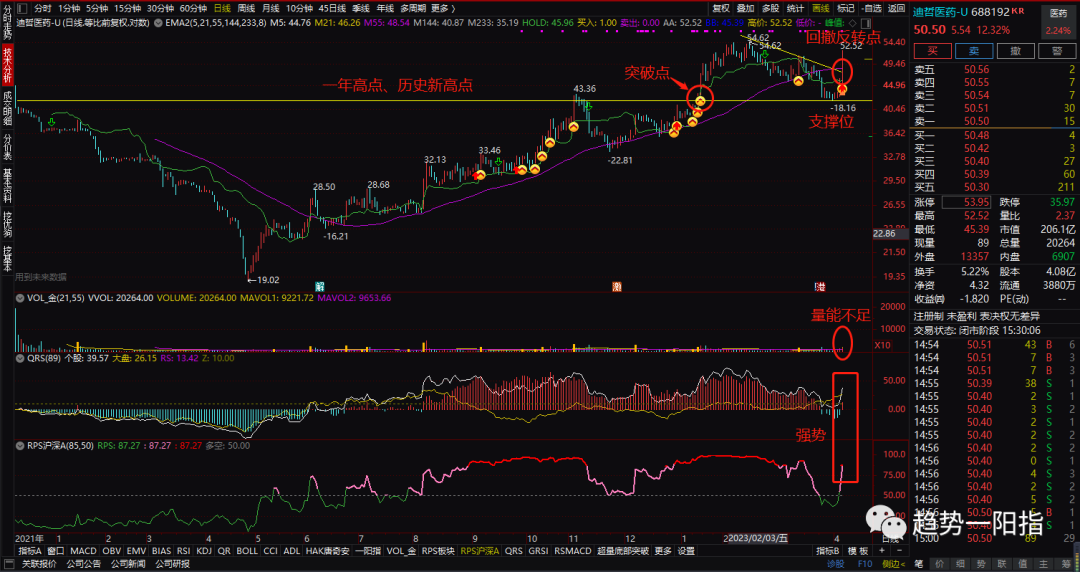The width and height of the screenshot is (1080, 572).
Task: Switch to 1分钟 period
Action: tap(69, 8)
